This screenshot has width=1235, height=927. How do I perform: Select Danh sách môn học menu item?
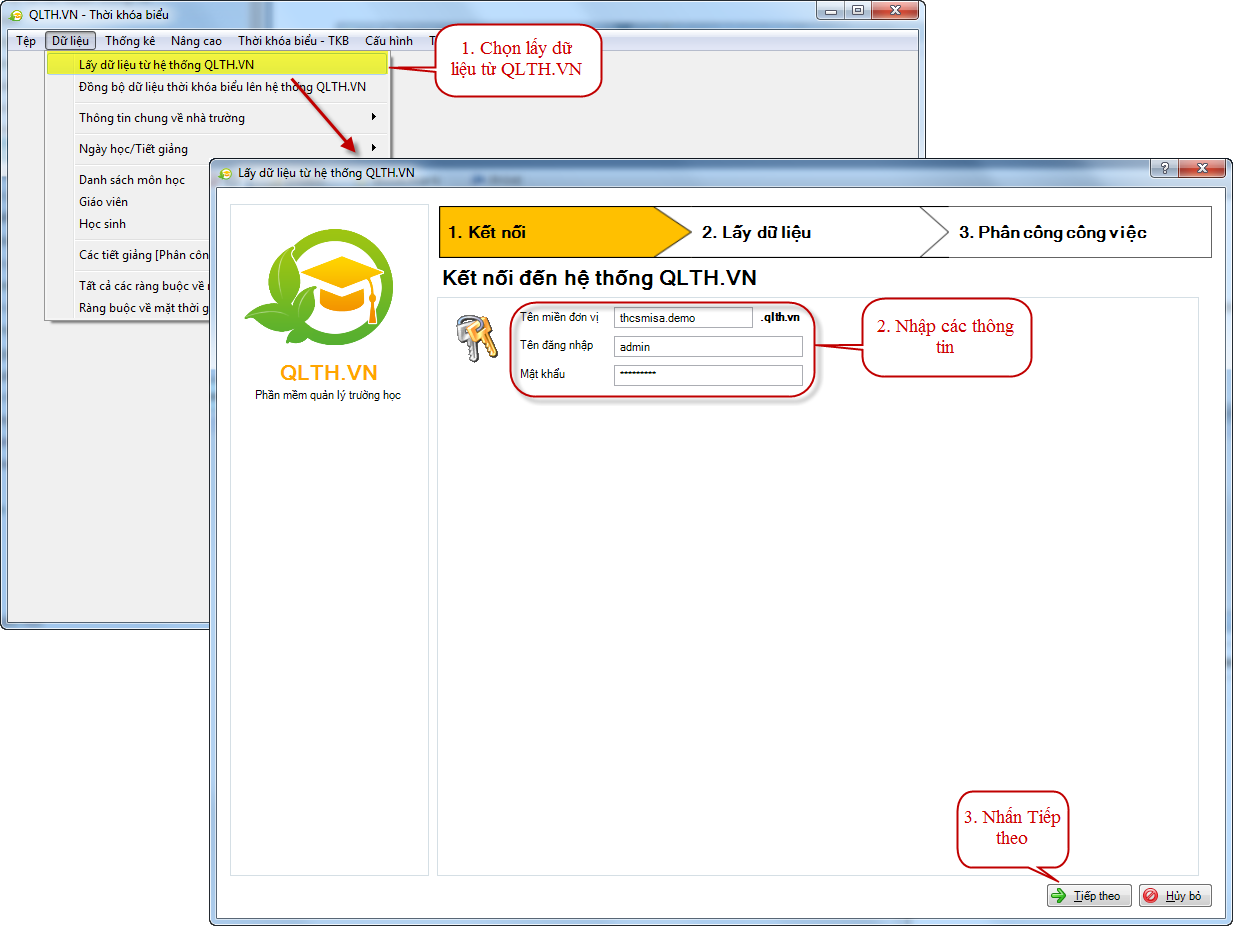click(132, 180)
